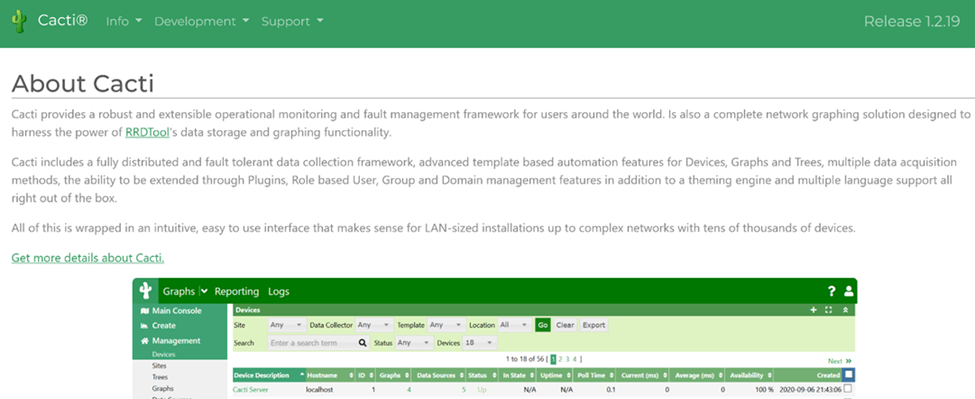Click the sort arrows on the ID column
This screenshot has height=399, width=975.
371,375
